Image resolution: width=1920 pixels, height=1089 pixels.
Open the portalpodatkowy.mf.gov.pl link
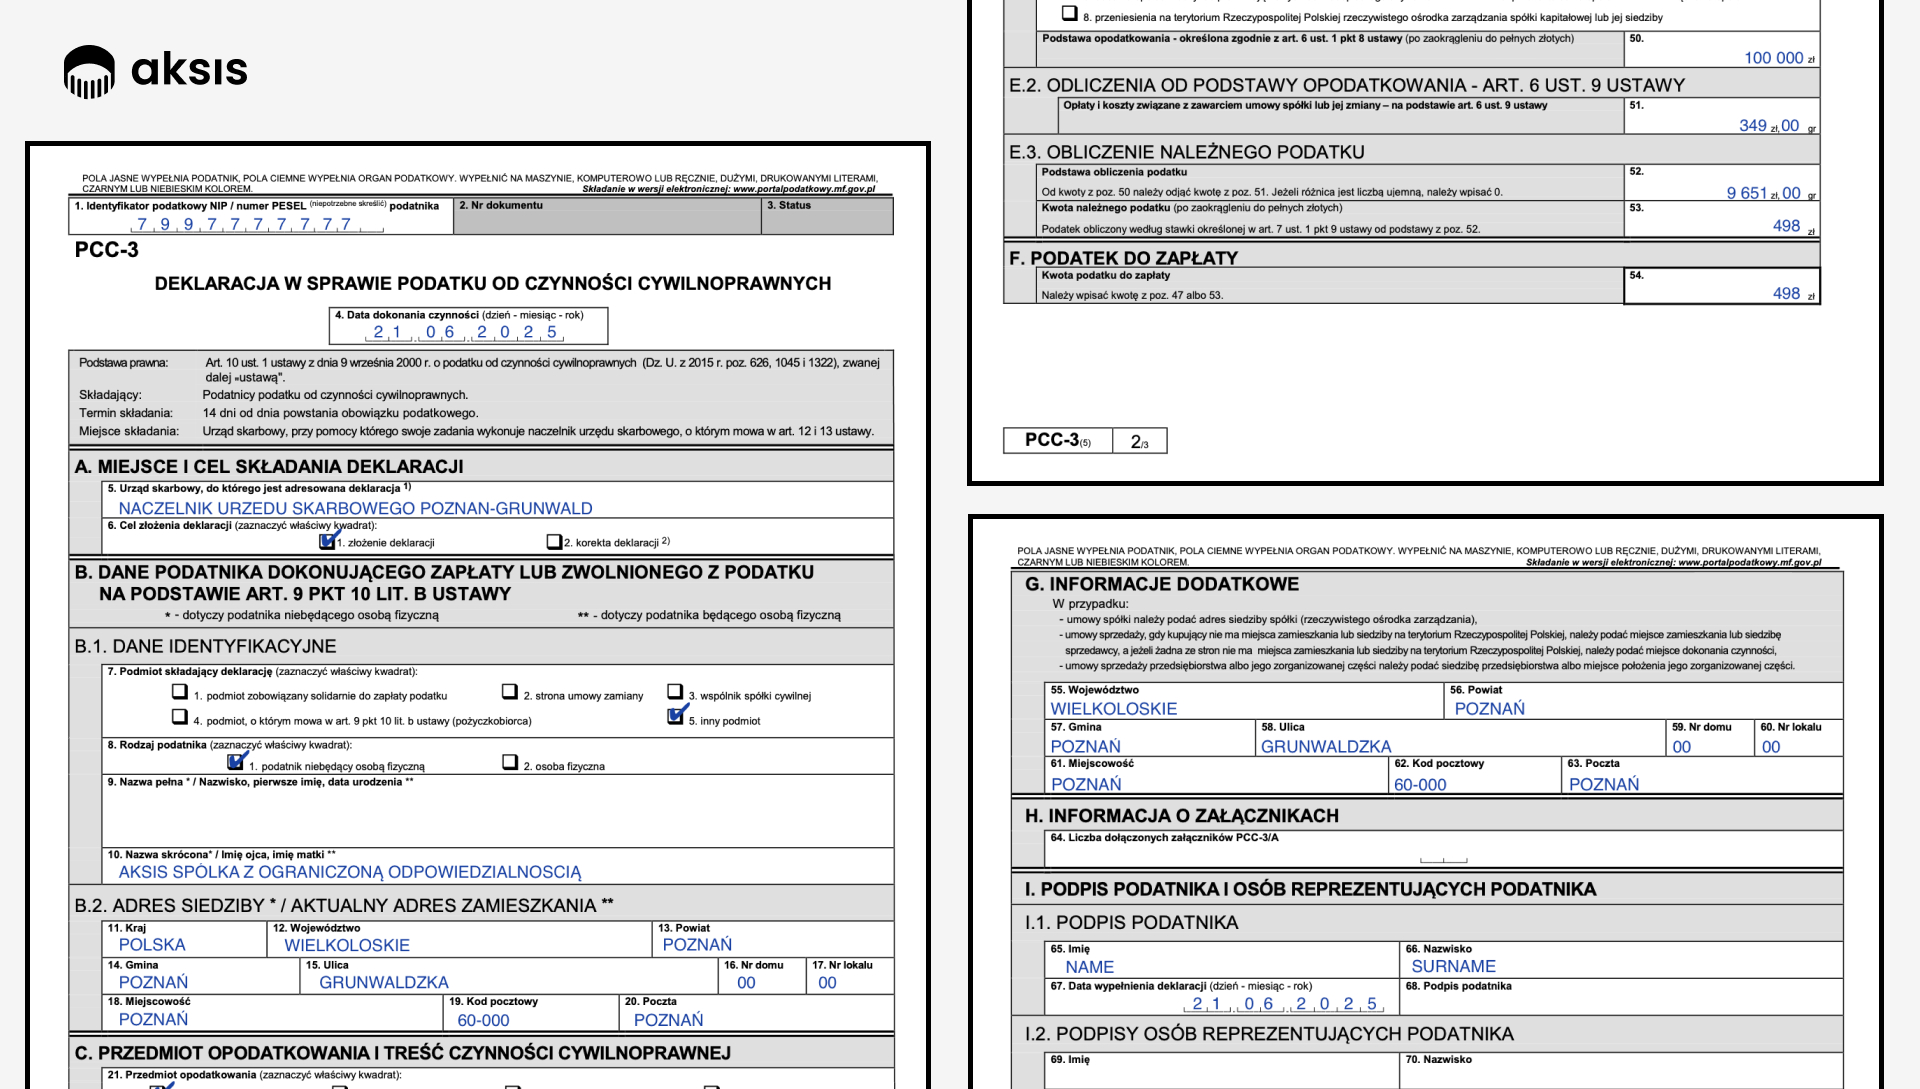pyautogui.click(x=803, y=189)
